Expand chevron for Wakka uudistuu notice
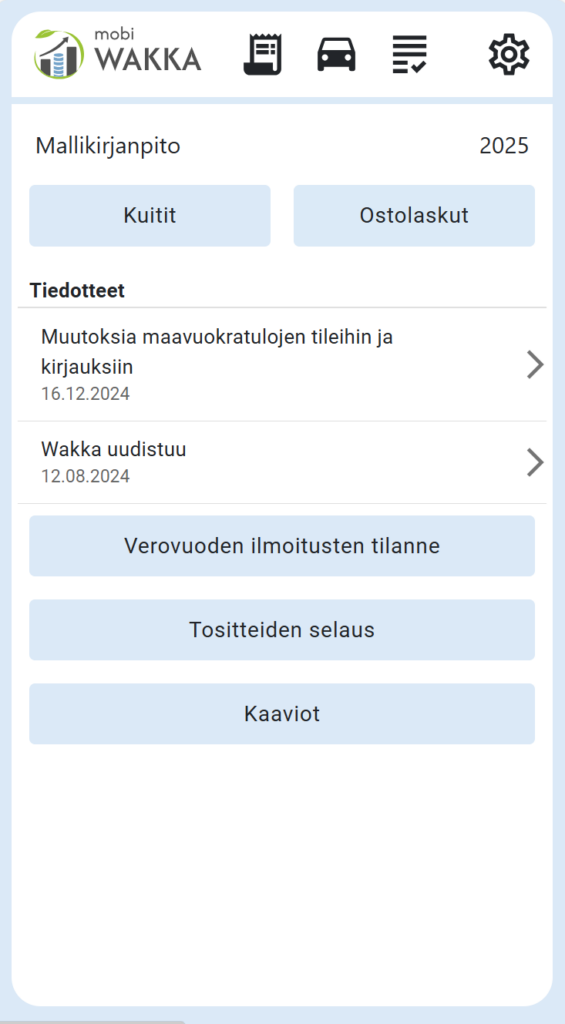565x1024 pixels. 535,462
